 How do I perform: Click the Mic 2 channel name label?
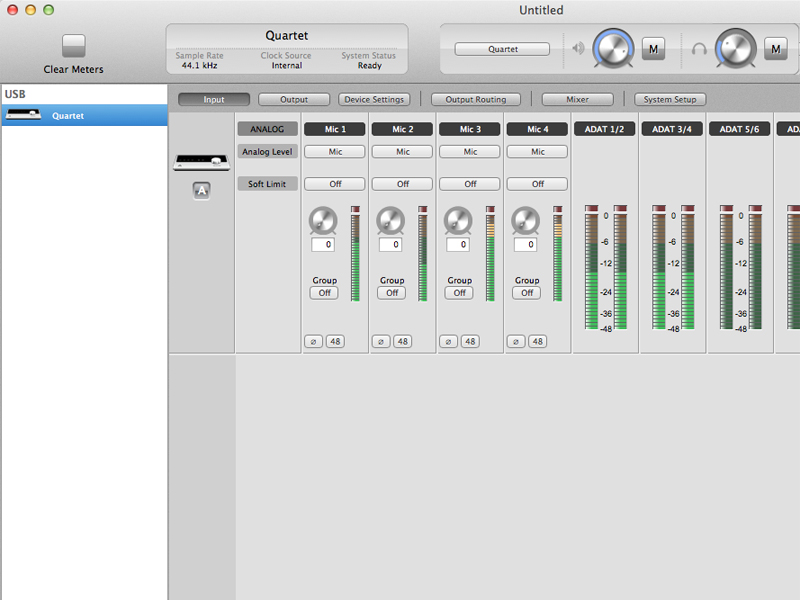coord(403,129)
